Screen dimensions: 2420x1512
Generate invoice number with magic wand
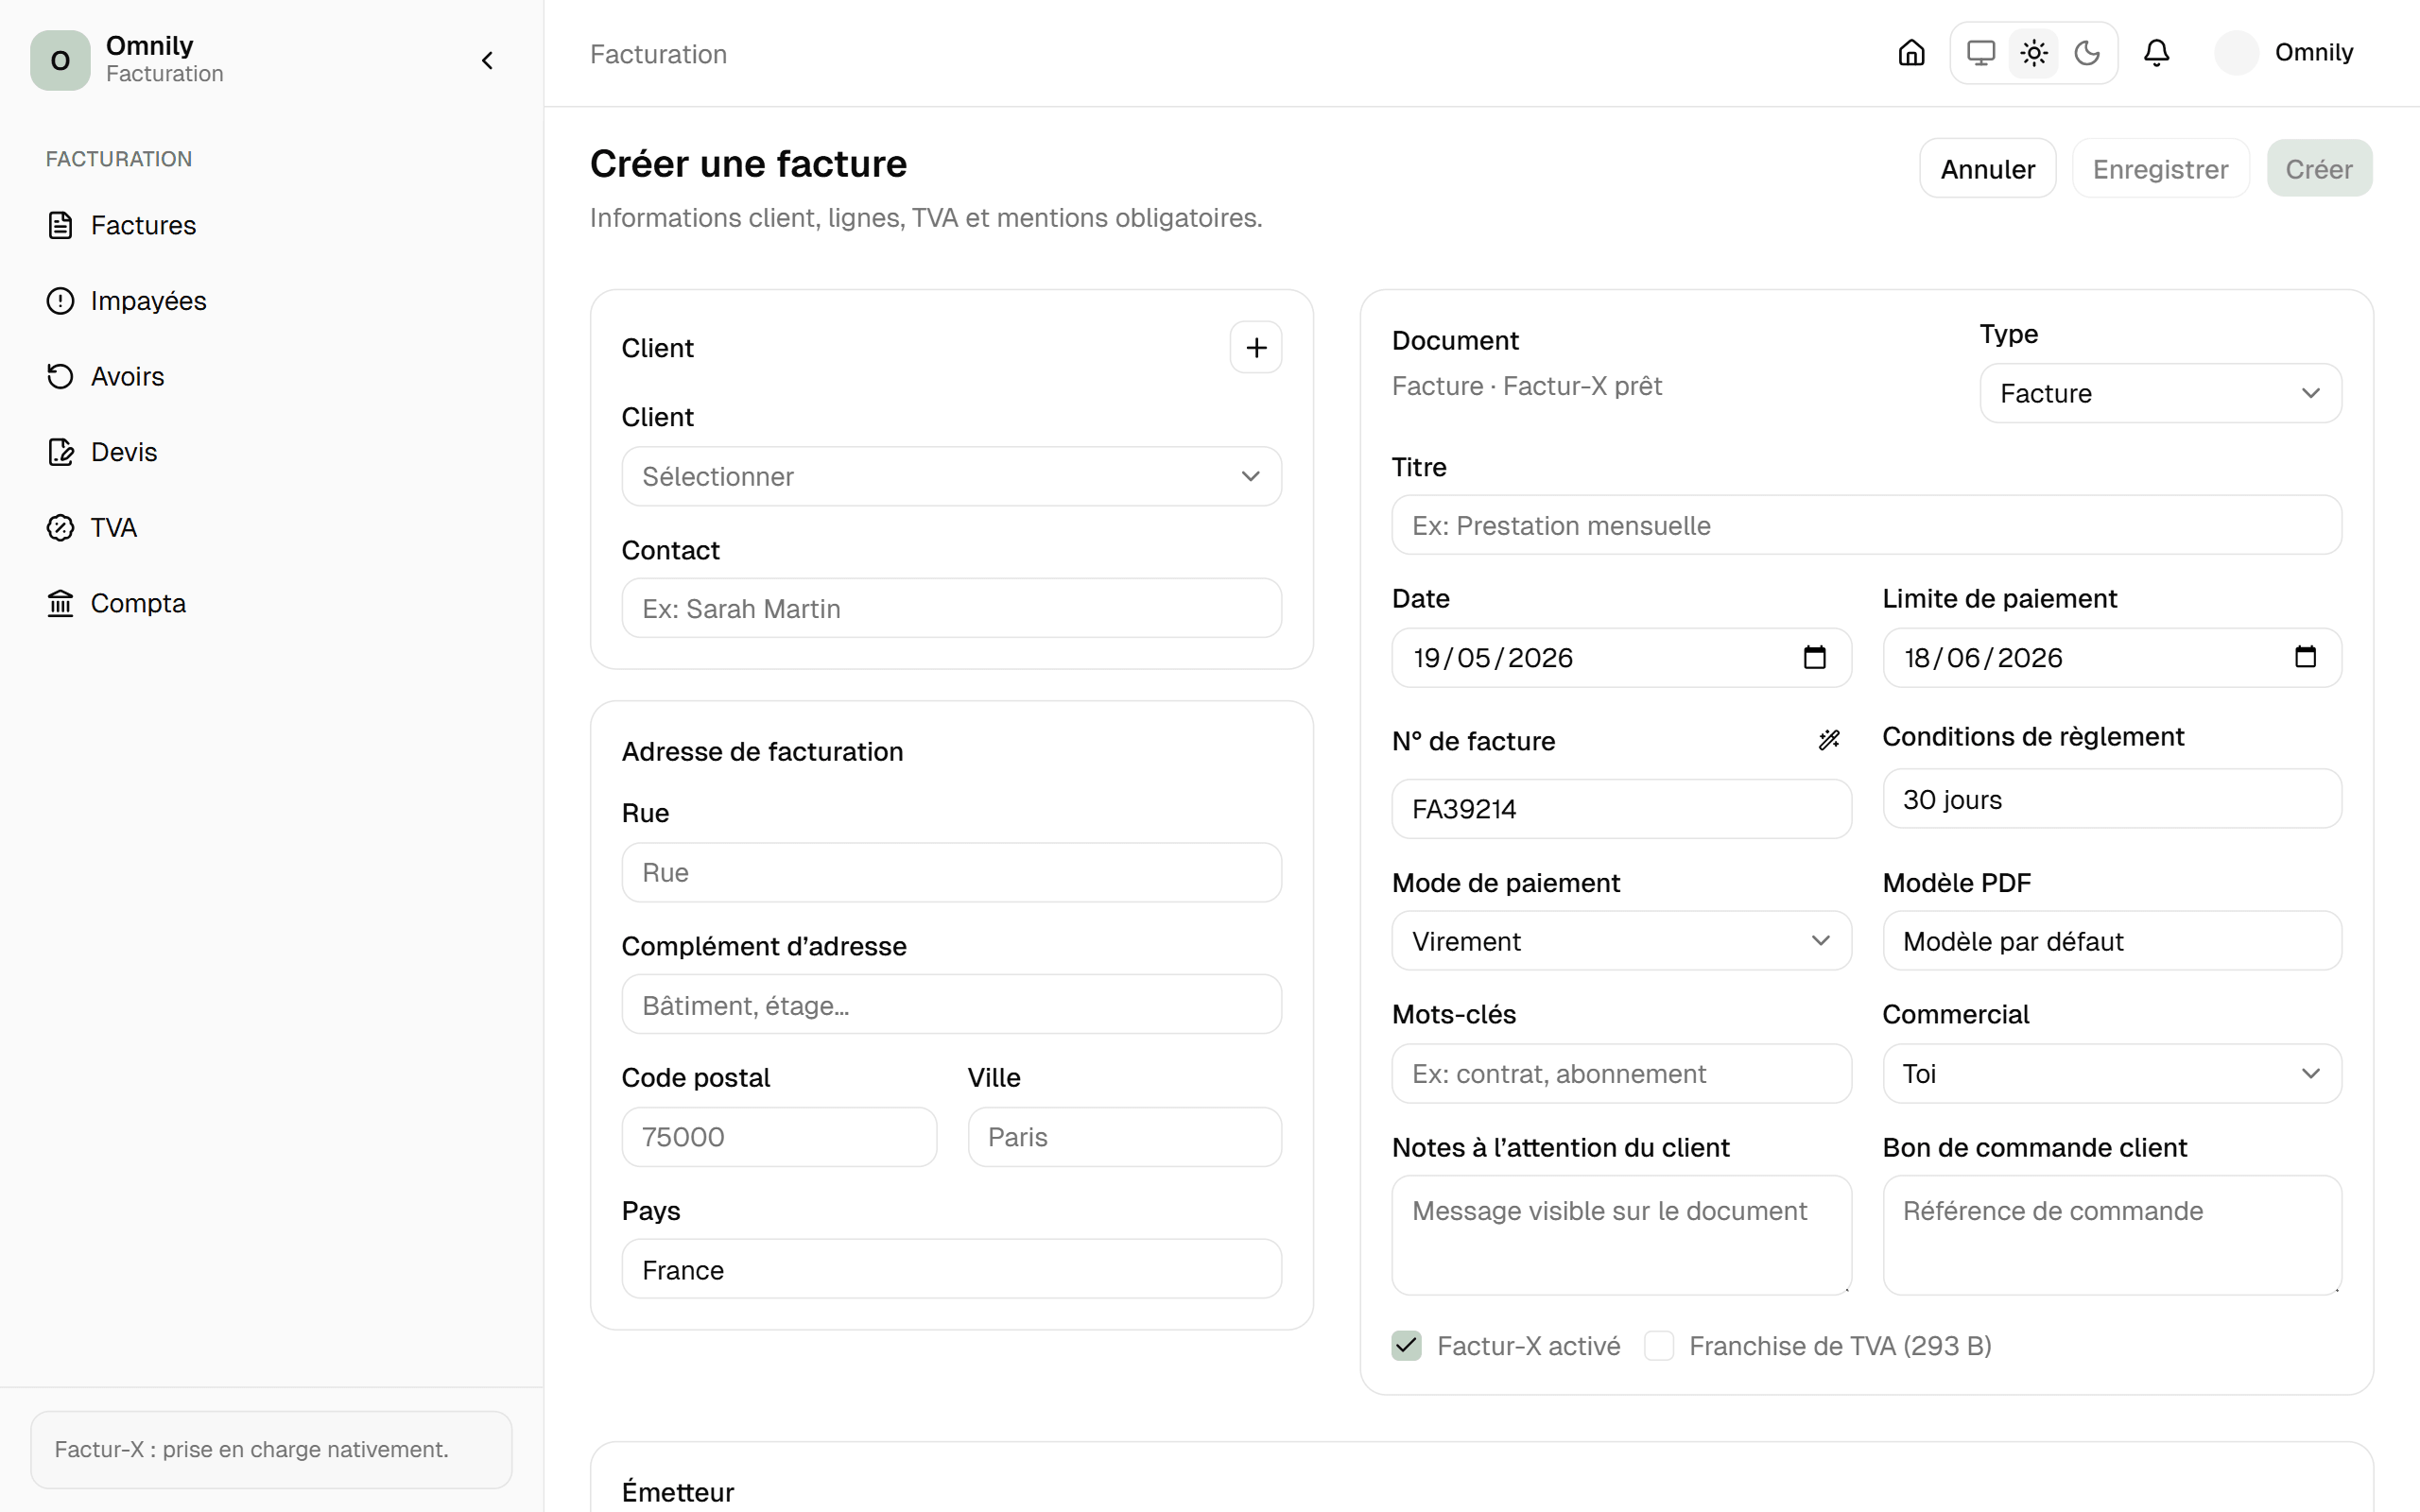[x=1829, y=740]
